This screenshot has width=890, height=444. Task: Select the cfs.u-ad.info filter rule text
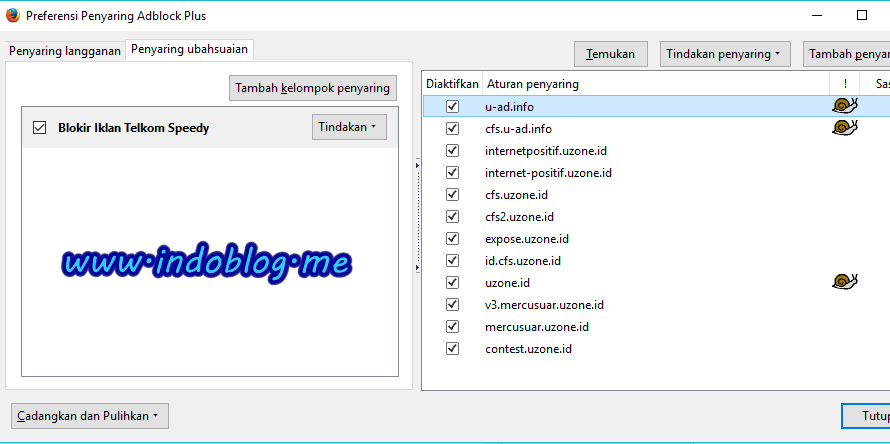518,129
